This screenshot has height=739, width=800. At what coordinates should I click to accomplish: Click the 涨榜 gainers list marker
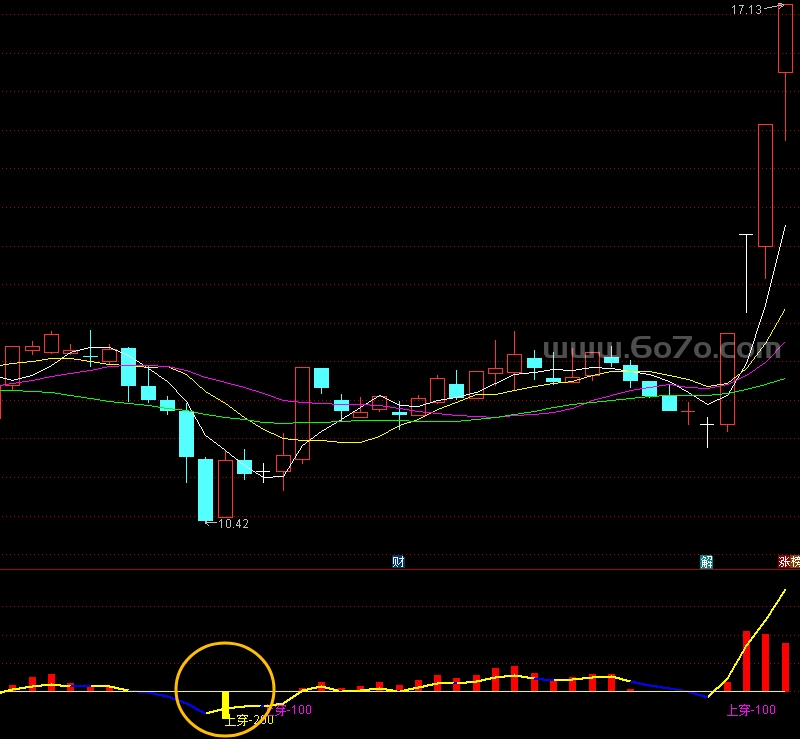tap(789, 562)
